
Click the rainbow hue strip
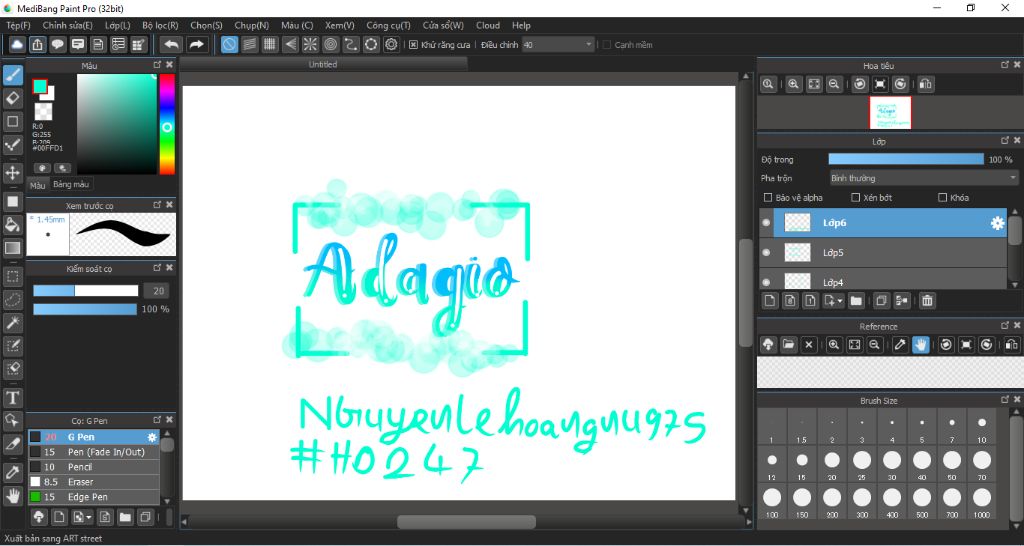pos(167,124)
